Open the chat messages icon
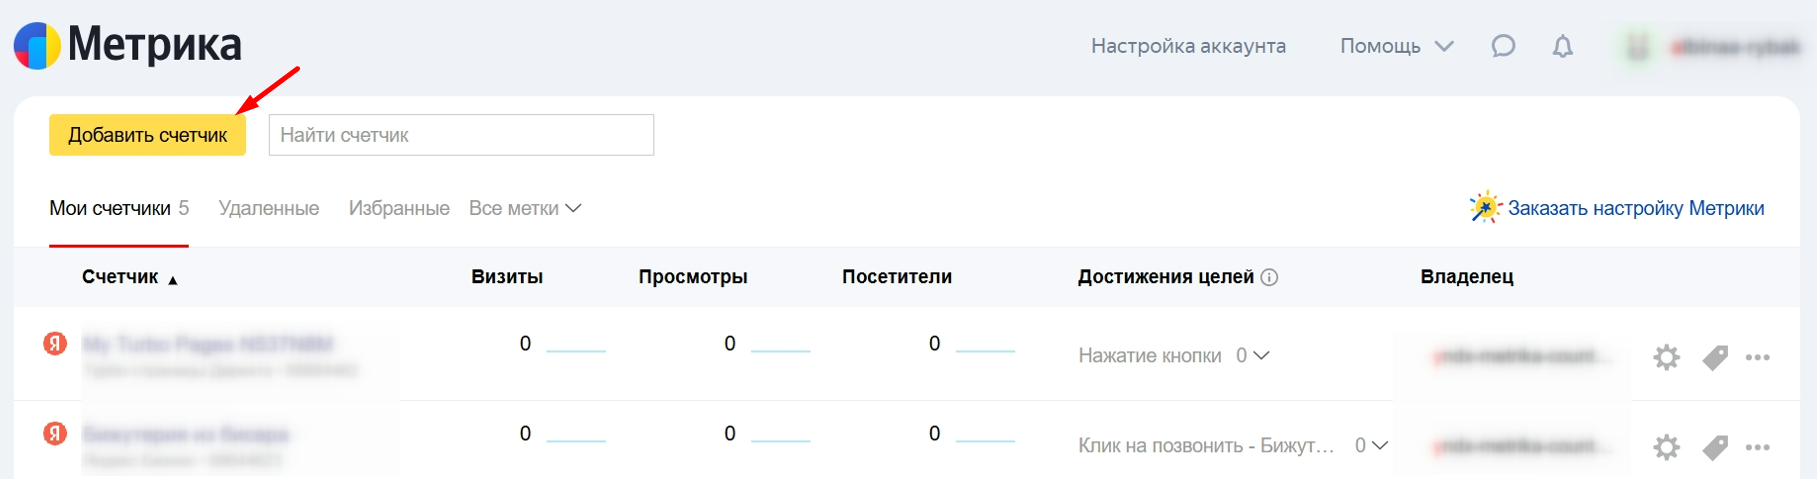Screen dimensions: 1817x479 click(x=1503, y=46)
